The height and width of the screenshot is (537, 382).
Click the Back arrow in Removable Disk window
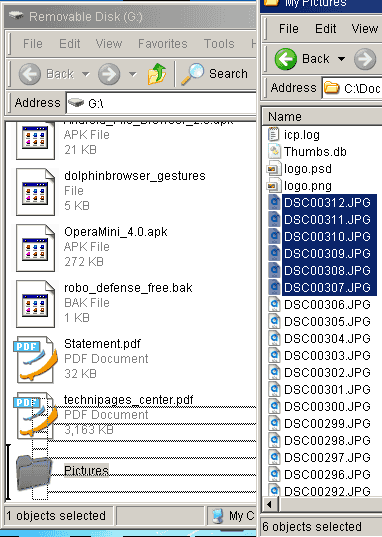(29, 74)
